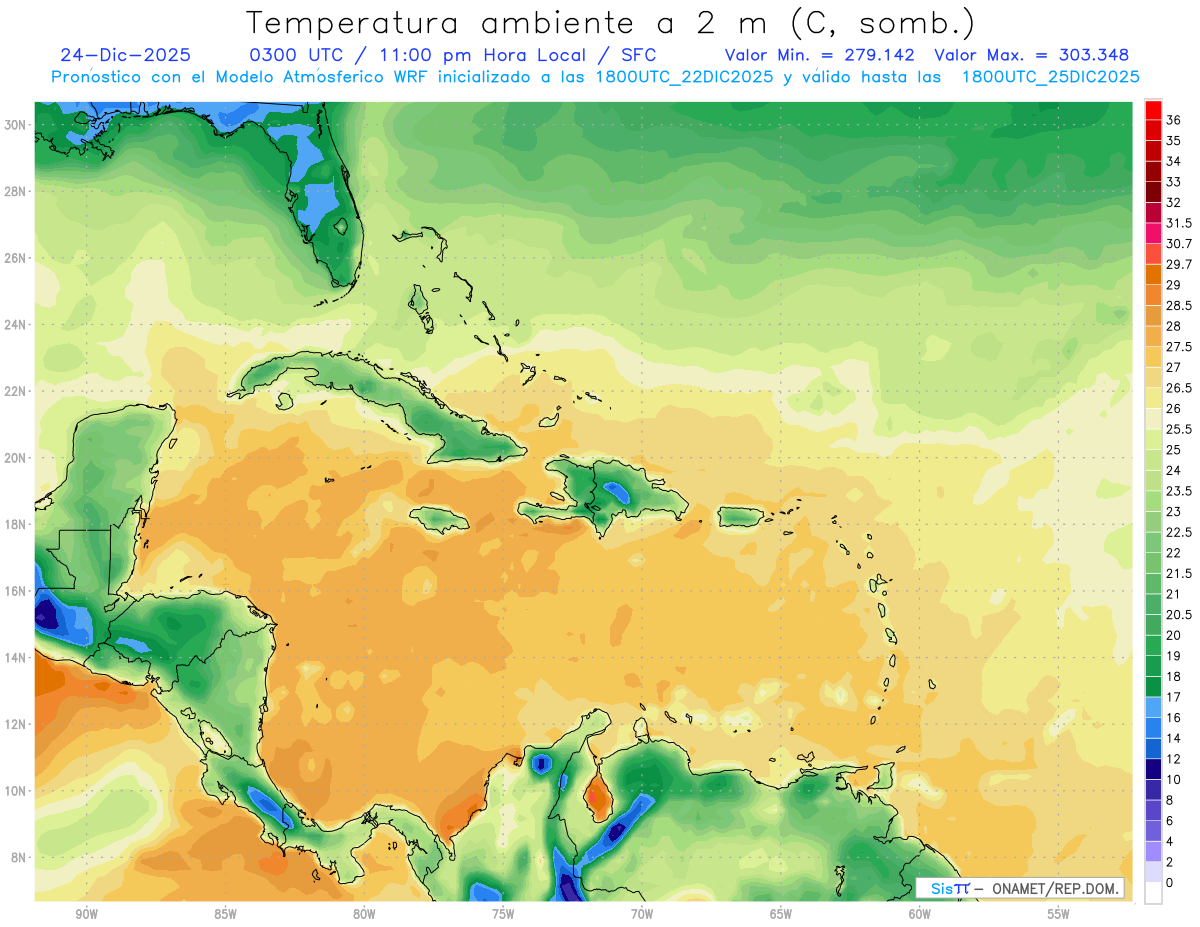Viewport: 1200px width, 927px height.
Task: Select the 8N latitude axis label
Action: (18, 858)
